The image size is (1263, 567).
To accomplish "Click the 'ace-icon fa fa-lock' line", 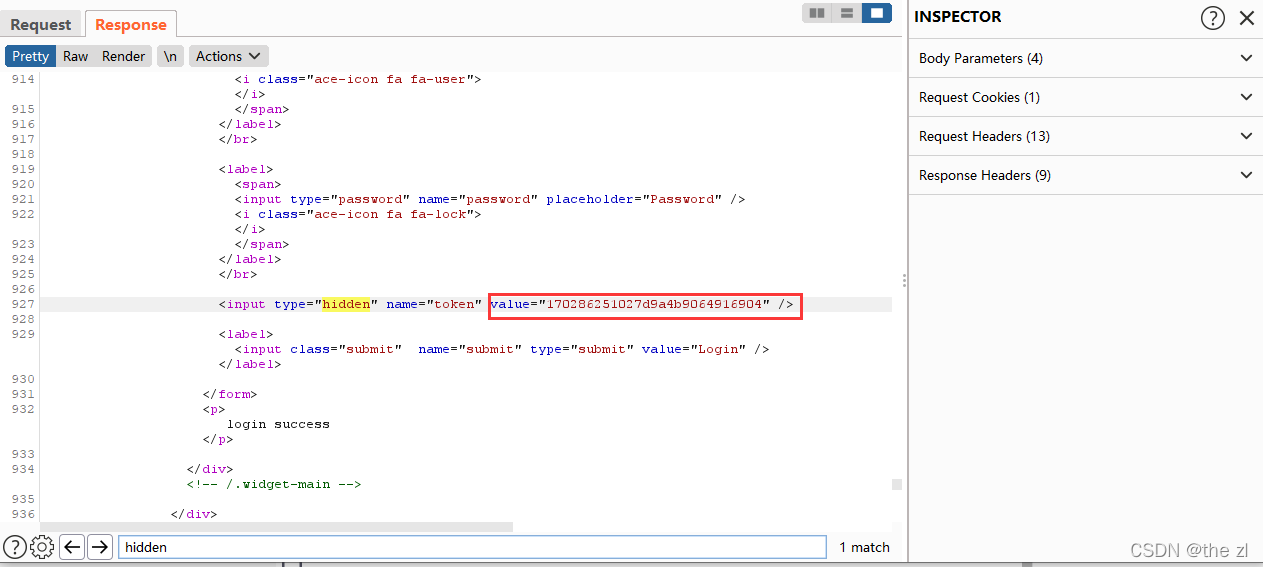I will tap(358, 214).
